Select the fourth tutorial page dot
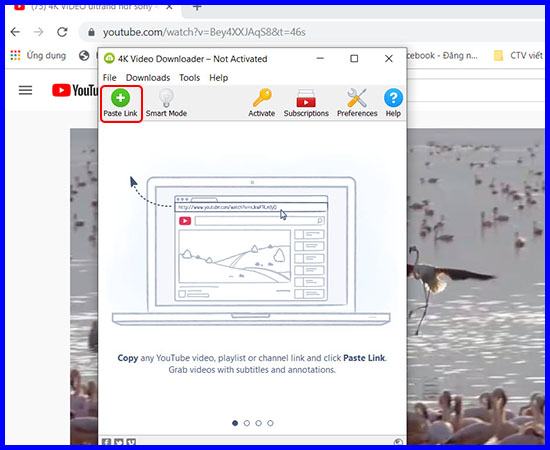The height and width of the screenshot is (450, 550). pyautogui.click(x=270, y=423)
